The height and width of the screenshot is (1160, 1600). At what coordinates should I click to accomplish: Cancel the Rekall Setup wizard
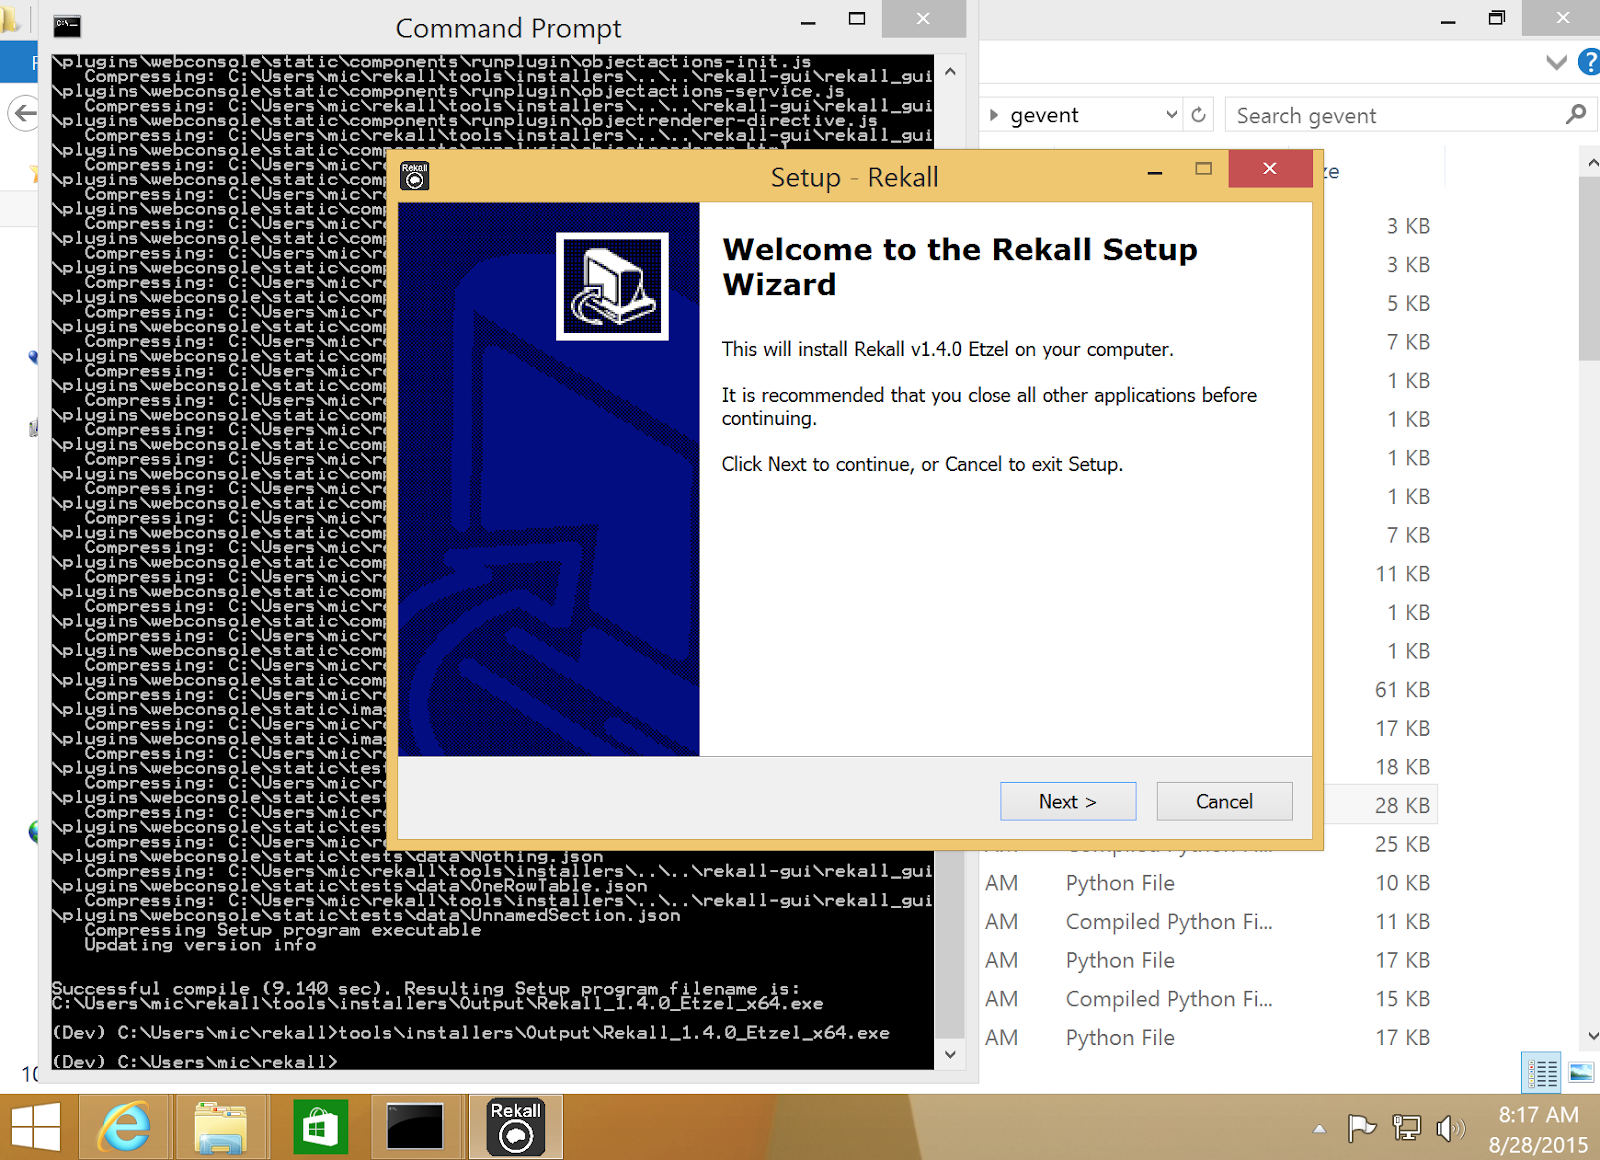pyautogui.click(x=1224, y=801)
